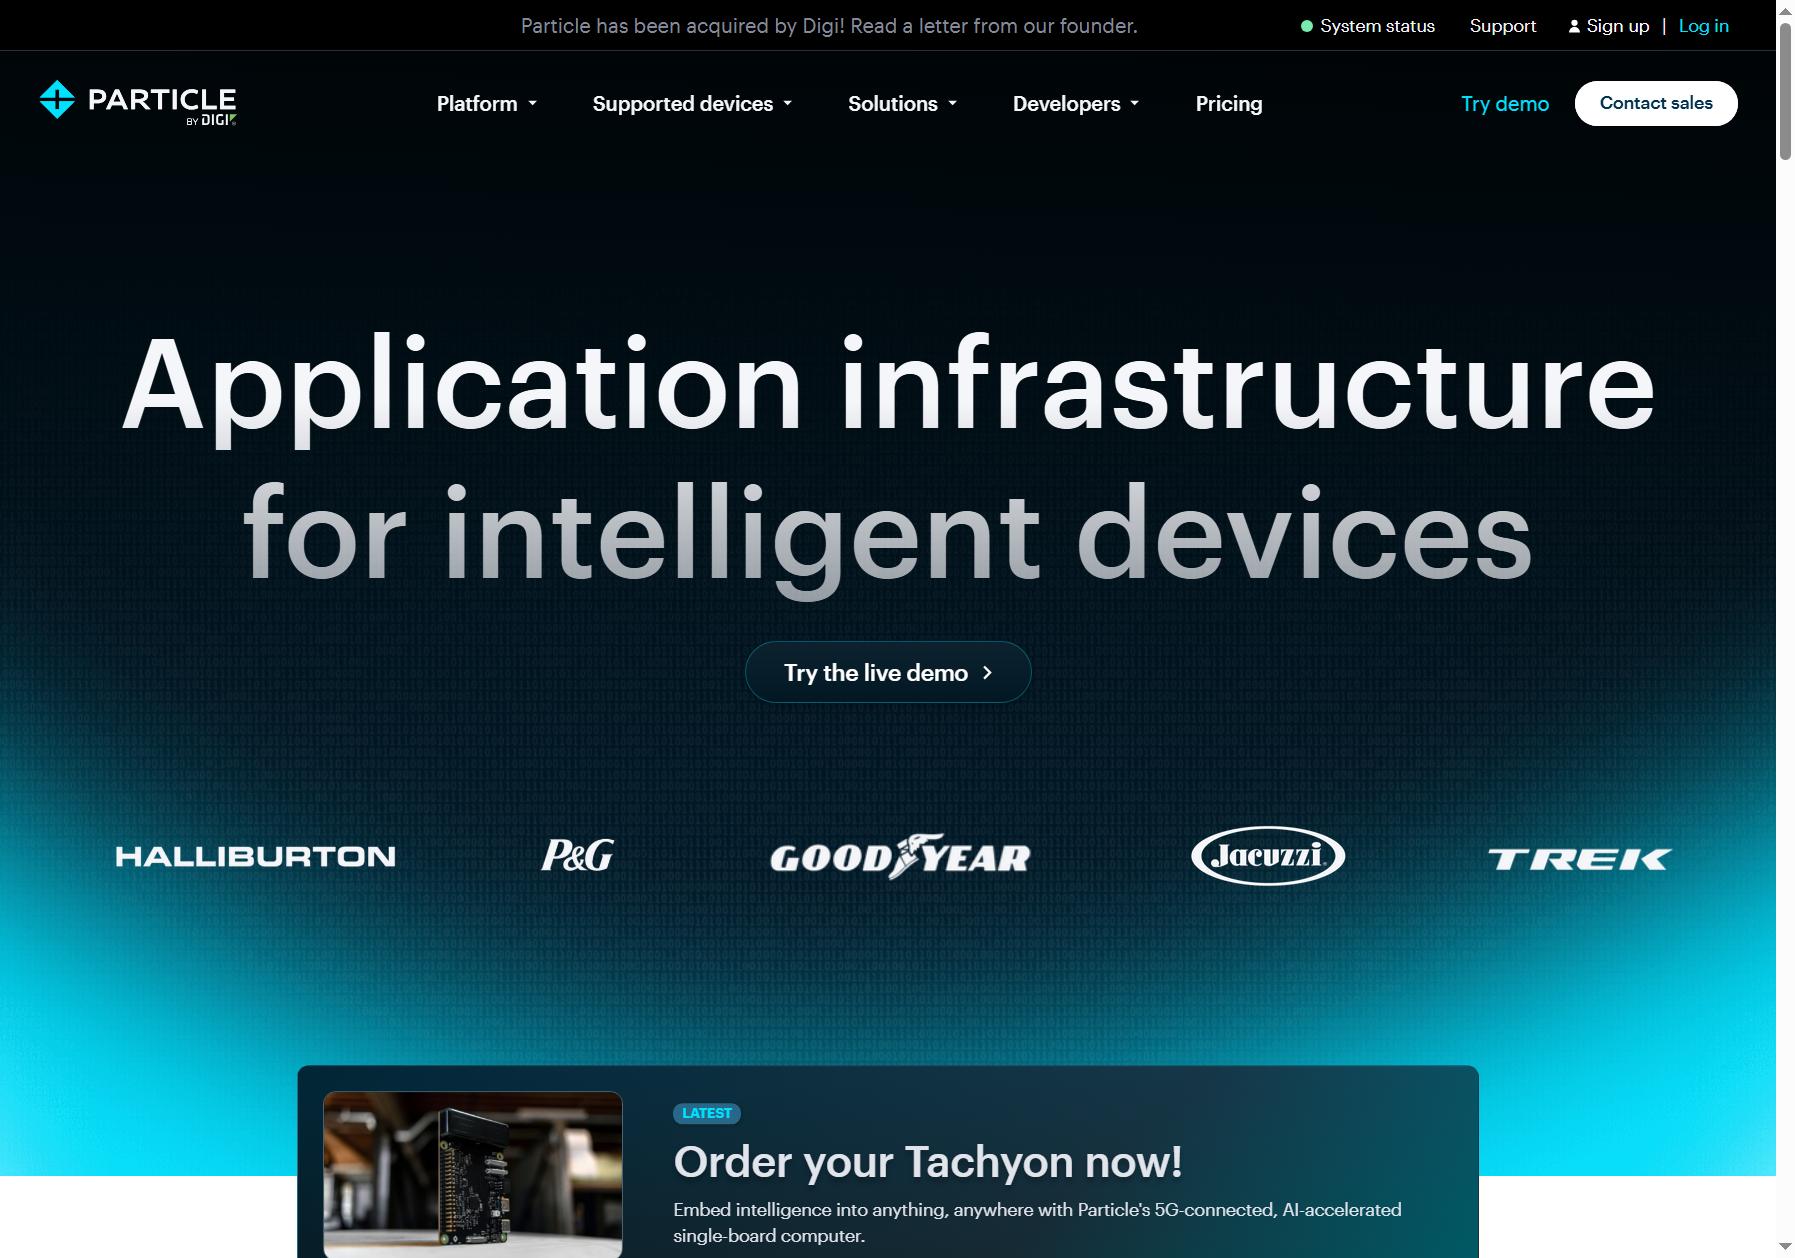
Task: Click the Jacuzzi logo
Action: (x=1268, y=856)
